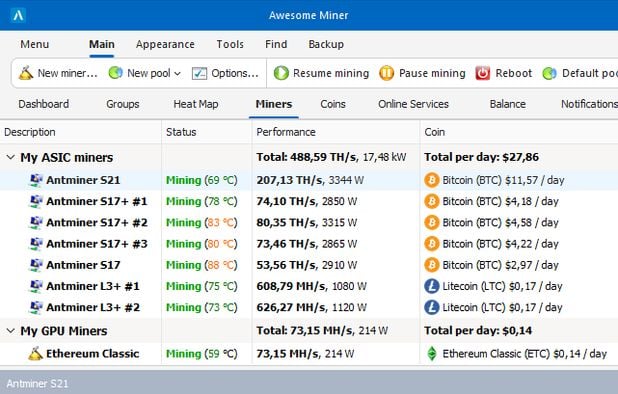Select the Antminer S17+ #2 row name

pyautogui.click(x=97, y=223)
